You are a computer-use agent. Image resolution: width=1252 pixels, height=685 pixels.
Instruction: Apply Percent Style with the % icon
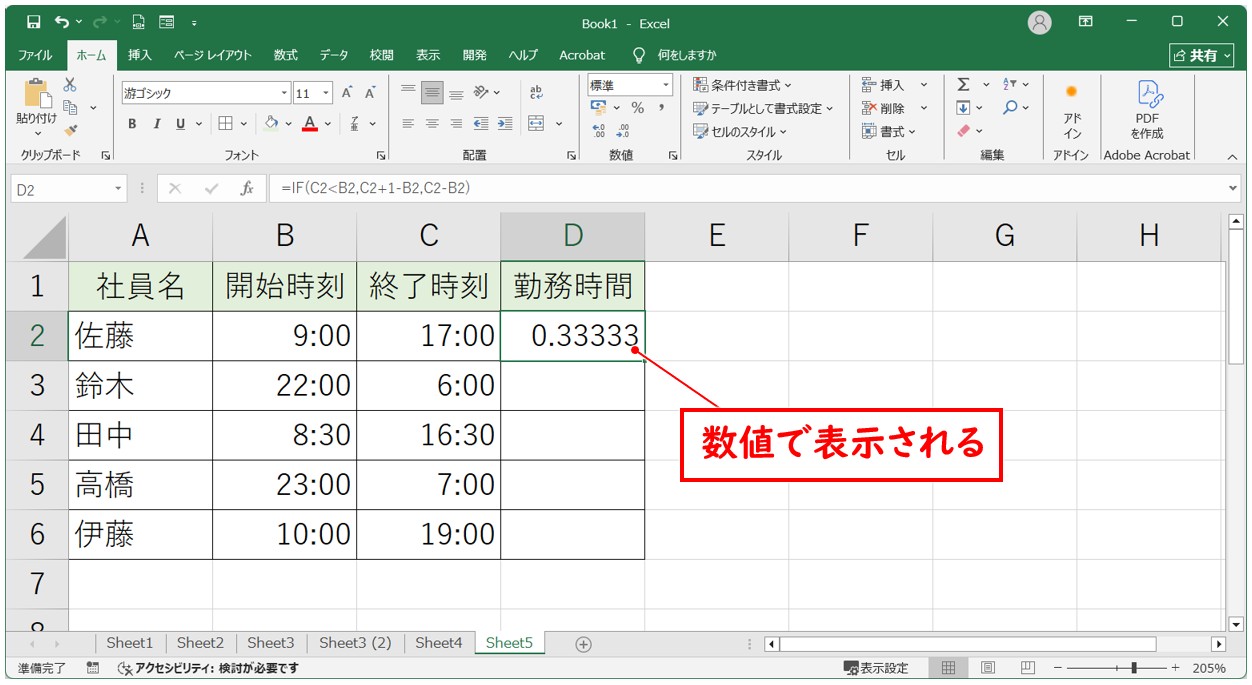tap(637, 108)
